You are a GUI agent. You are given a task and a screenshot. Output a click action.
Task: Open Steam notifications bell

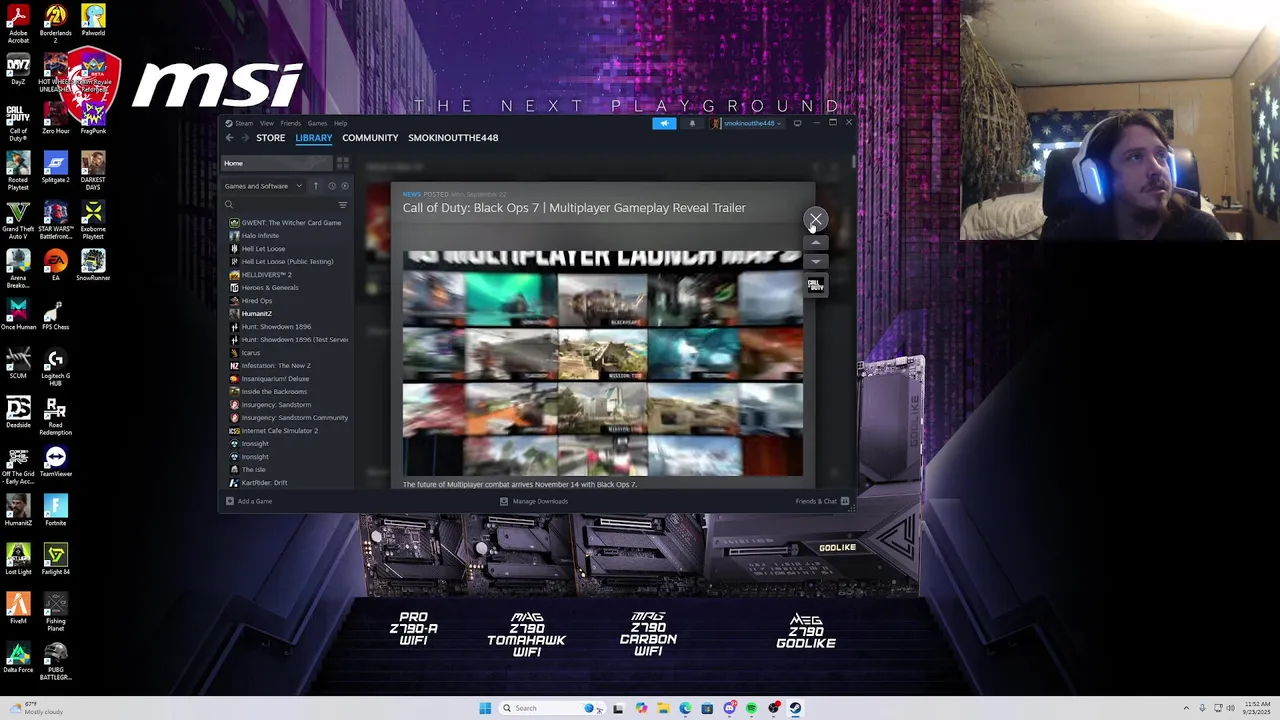692,123
